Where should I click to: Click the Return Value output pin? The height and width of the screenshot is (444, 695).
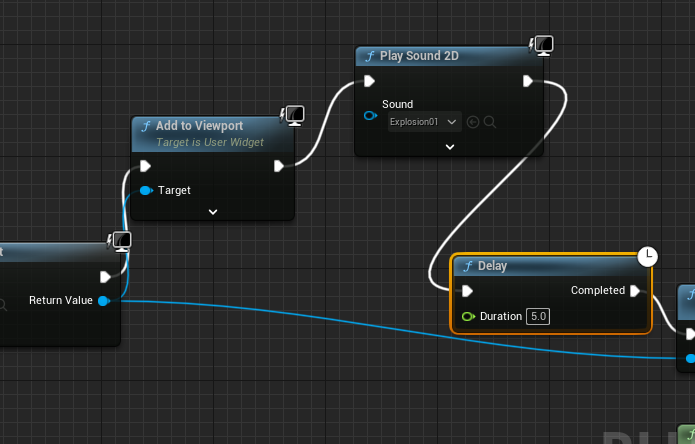click(103, 300)
